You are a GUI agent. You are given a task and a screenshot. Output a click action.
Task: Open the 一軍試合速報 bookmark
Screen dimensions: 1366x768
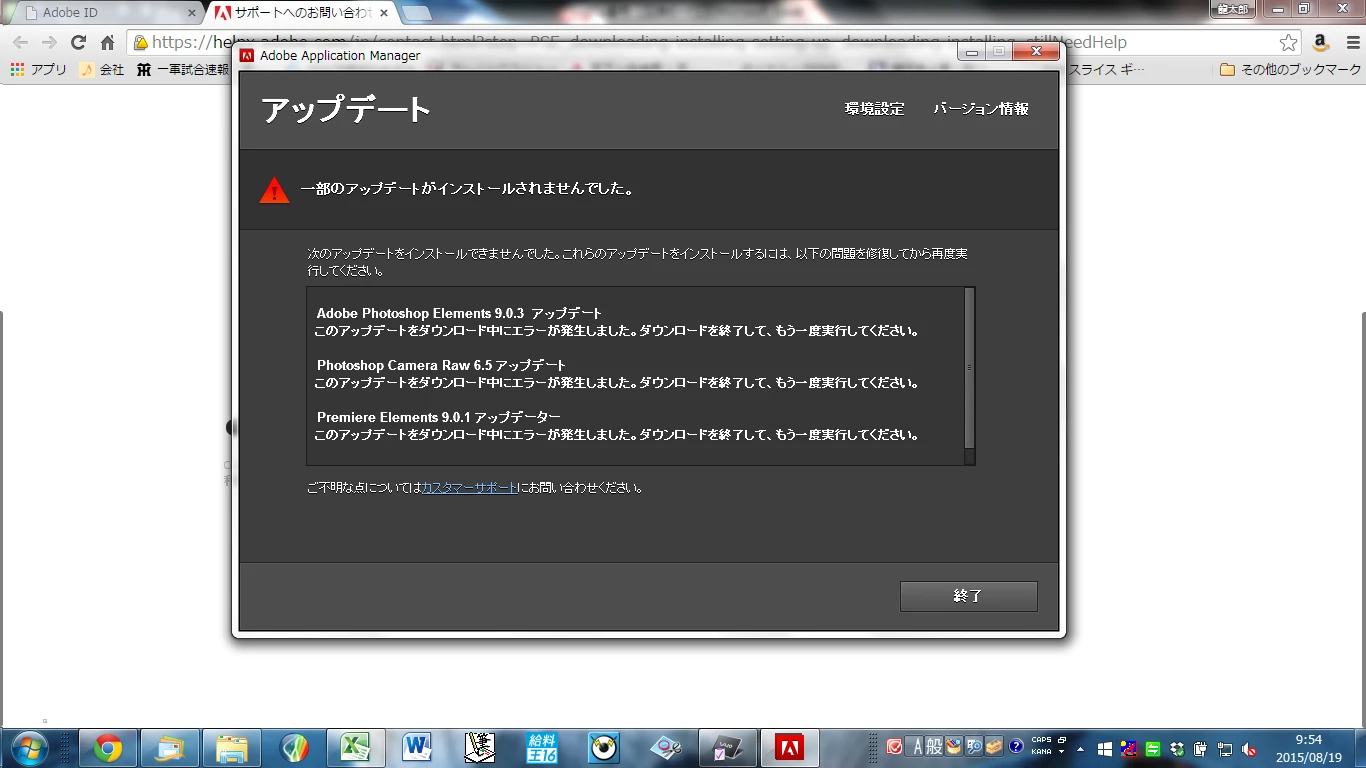183,70
